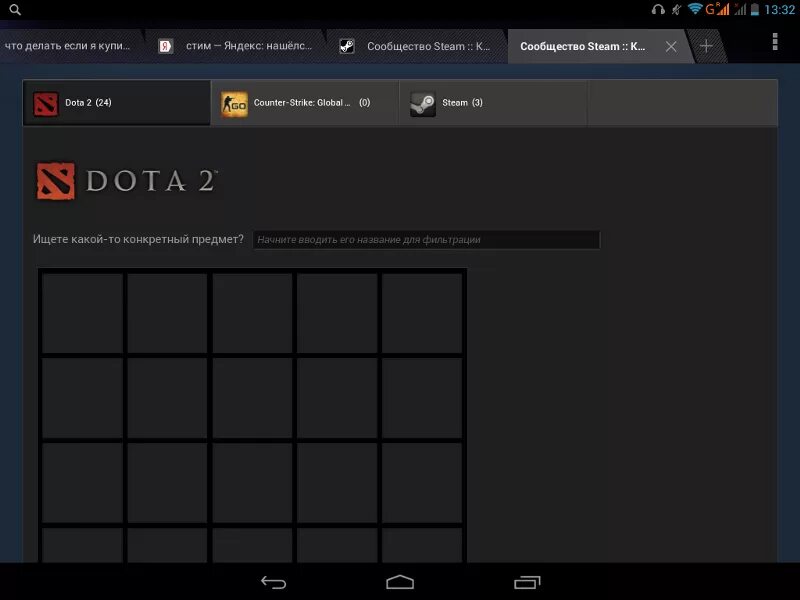
Task: Select the active Сообщество Steam tab title
Action: (x=582, y=46)
